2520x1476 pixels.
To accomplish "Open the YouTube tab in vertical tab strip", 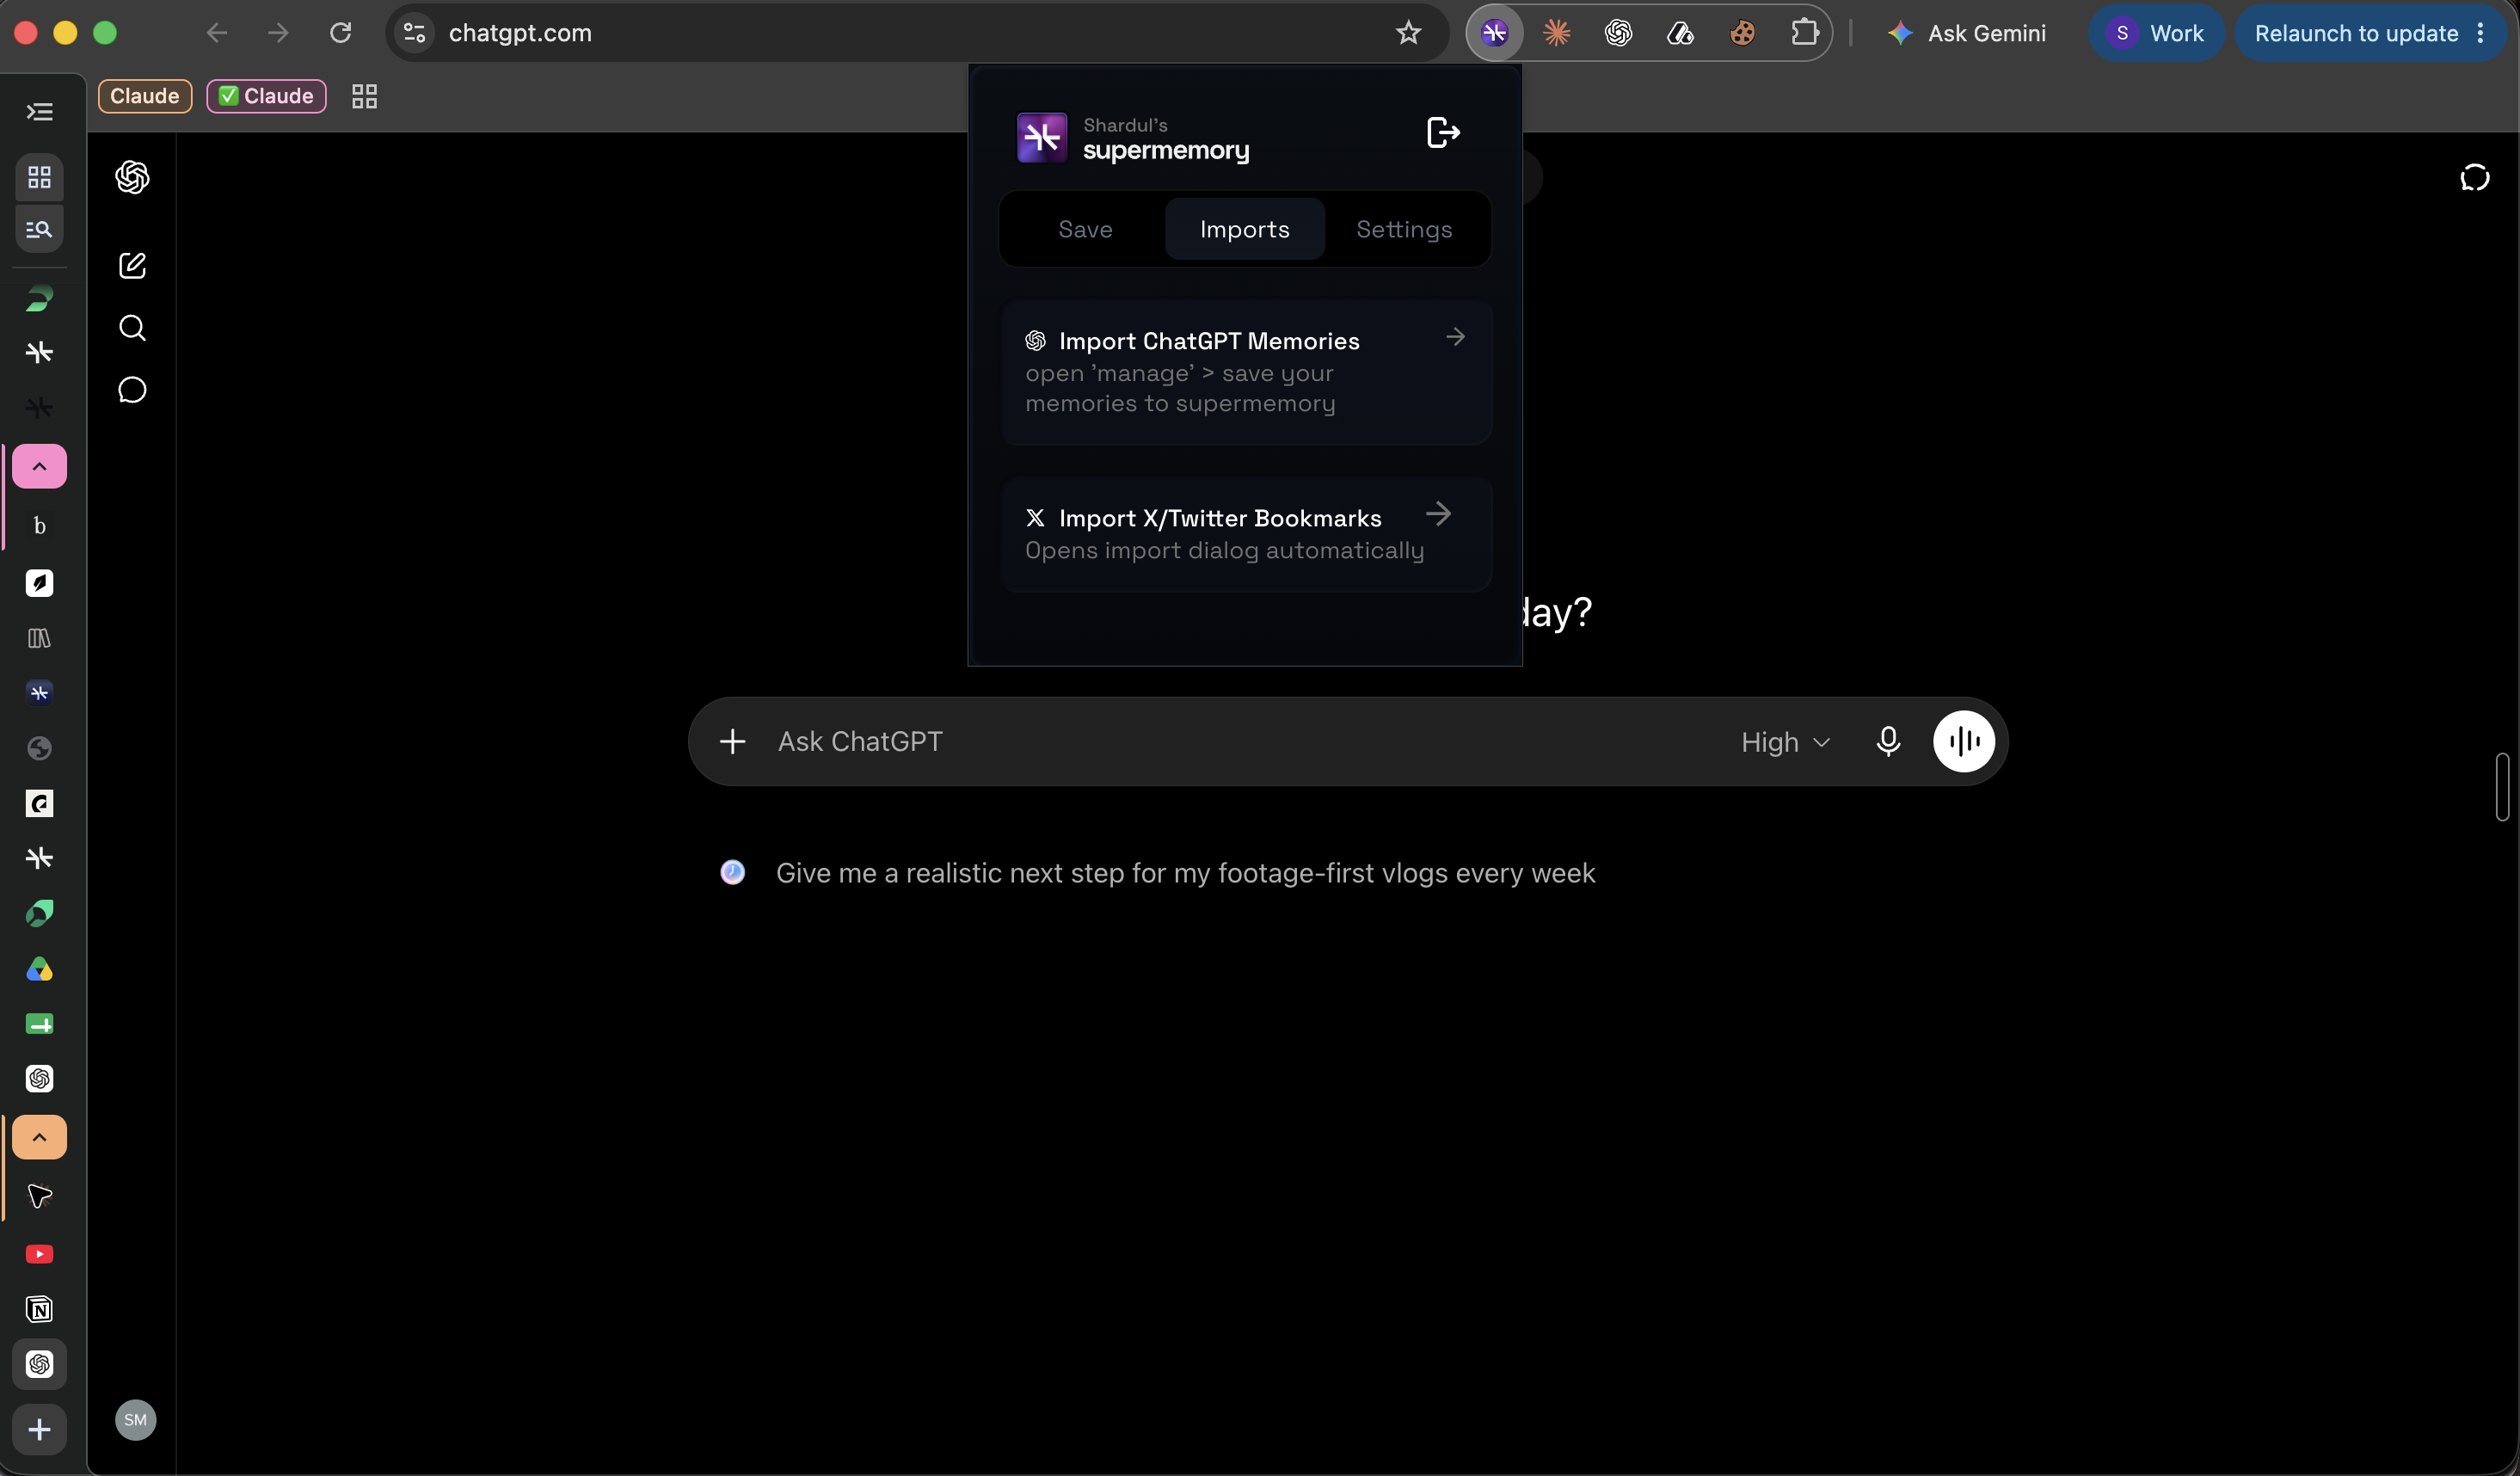I will click(39, 1254).
